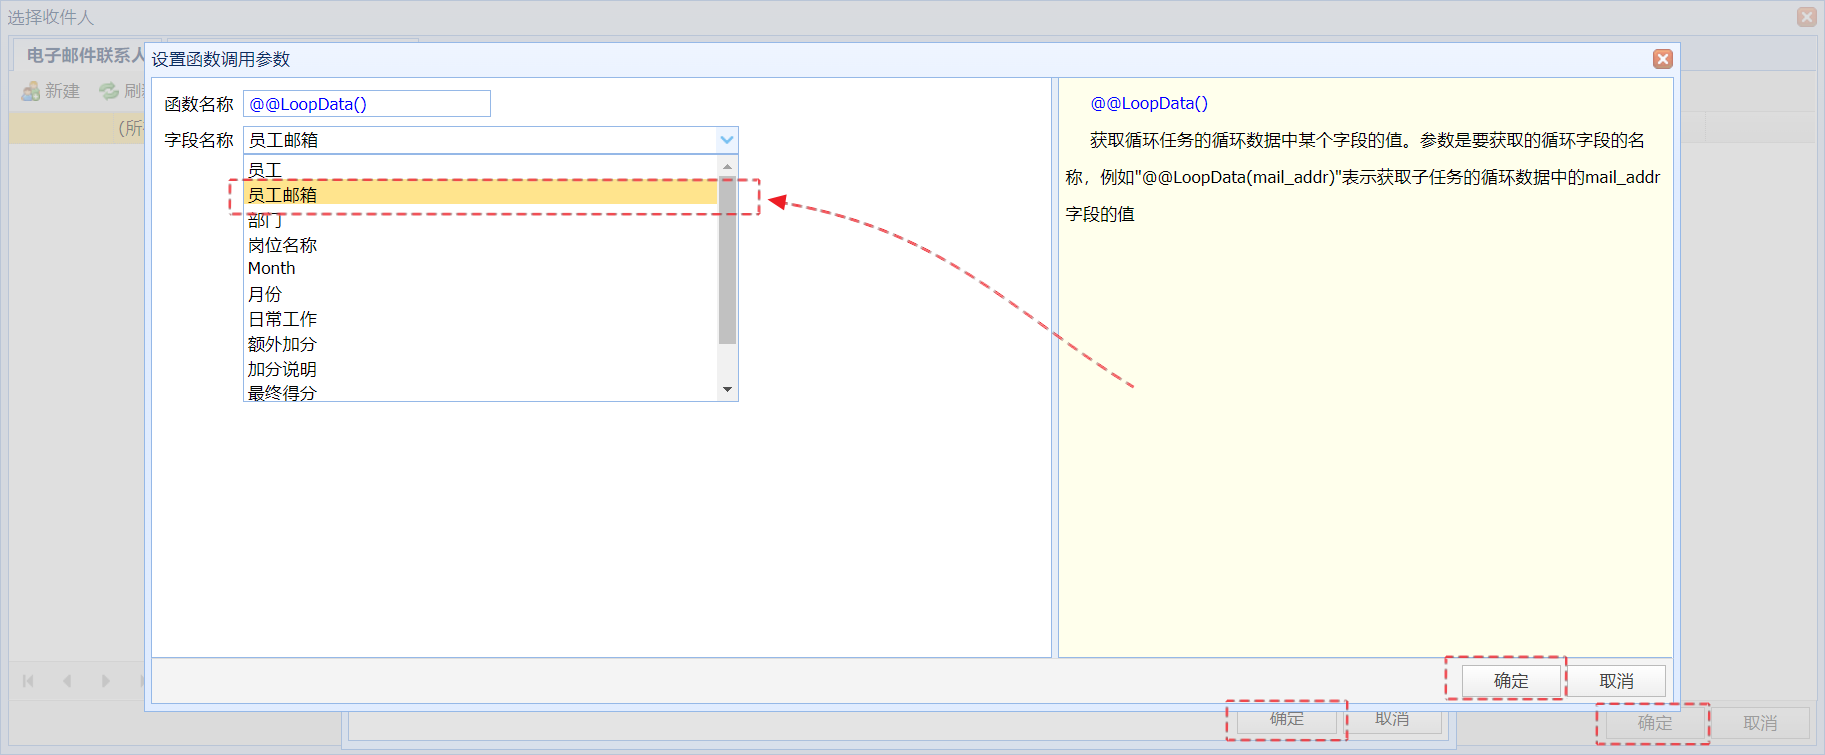
Task: Click the green refresh icon beside 新建
Action: (x=108, y=91)
